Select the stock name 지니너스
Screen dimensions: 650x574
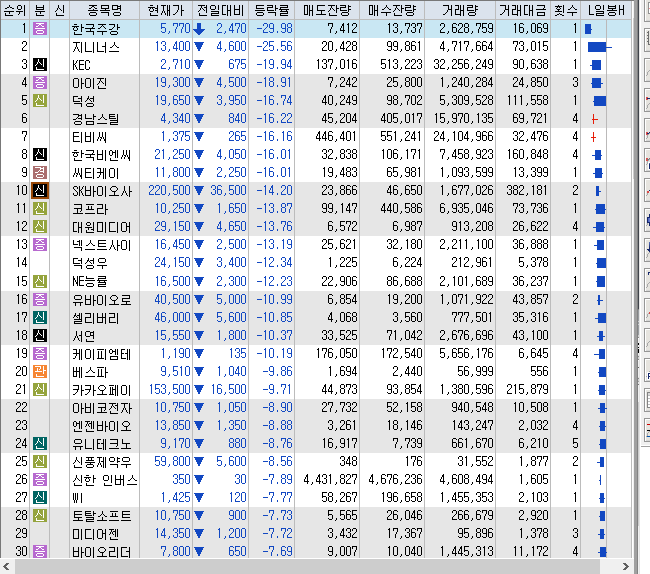[96, 47]
